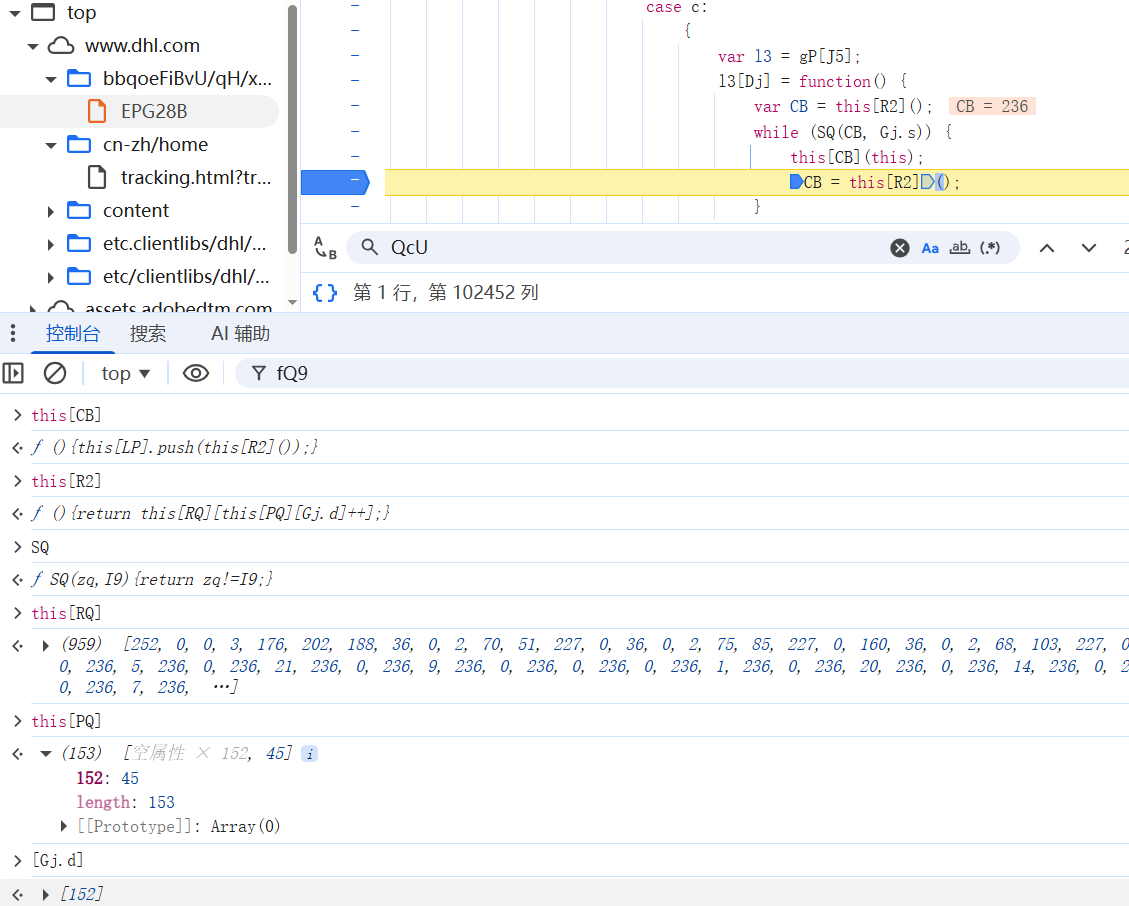Image resolution: width=1129 pixels, height=906 pixels.
Task: Toggle whole word matching option
Action: pos(959,248)
